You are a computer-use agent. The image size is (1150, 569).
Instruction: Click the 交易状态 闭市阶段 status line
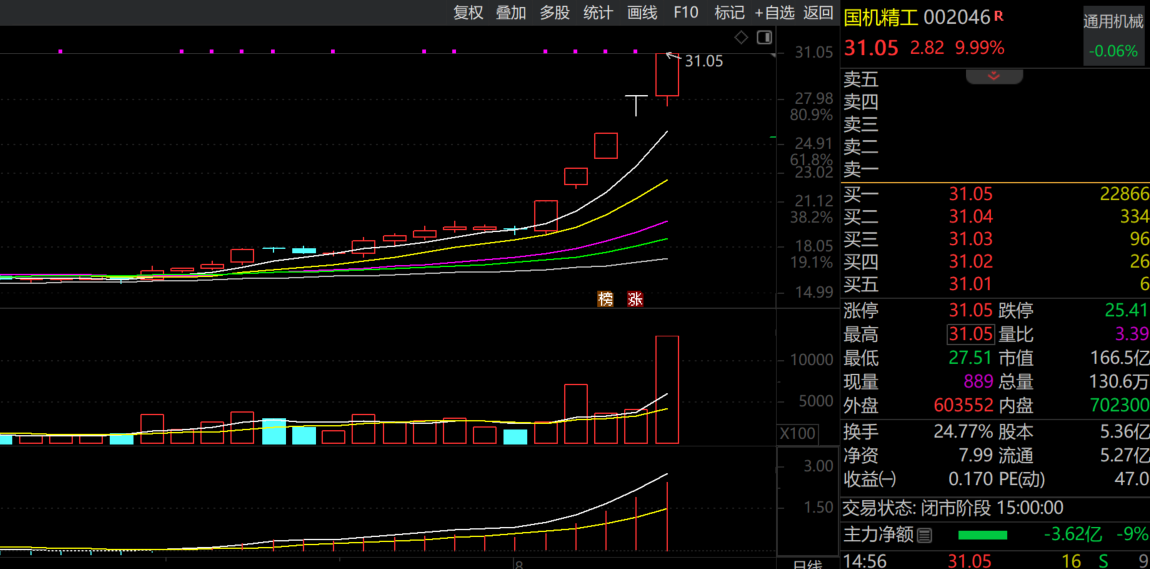pos(953,507)
